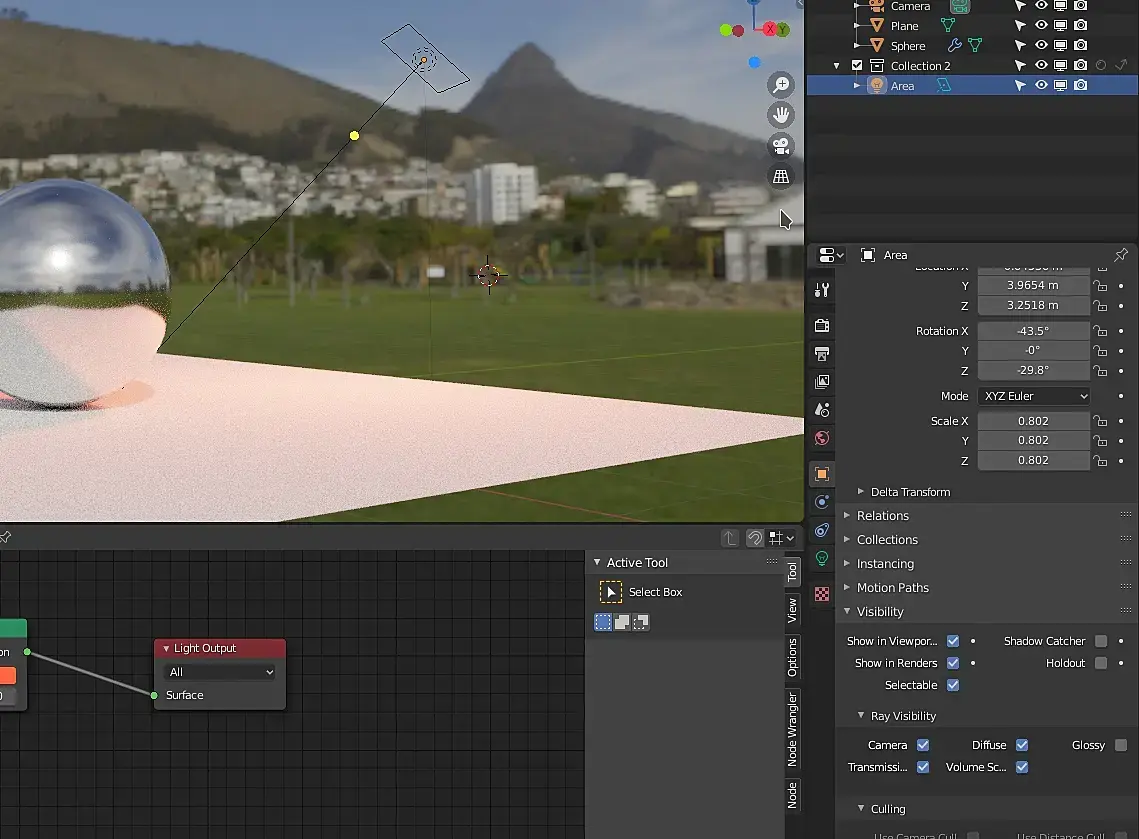Open the Tool properties tab

pos(822,291)
